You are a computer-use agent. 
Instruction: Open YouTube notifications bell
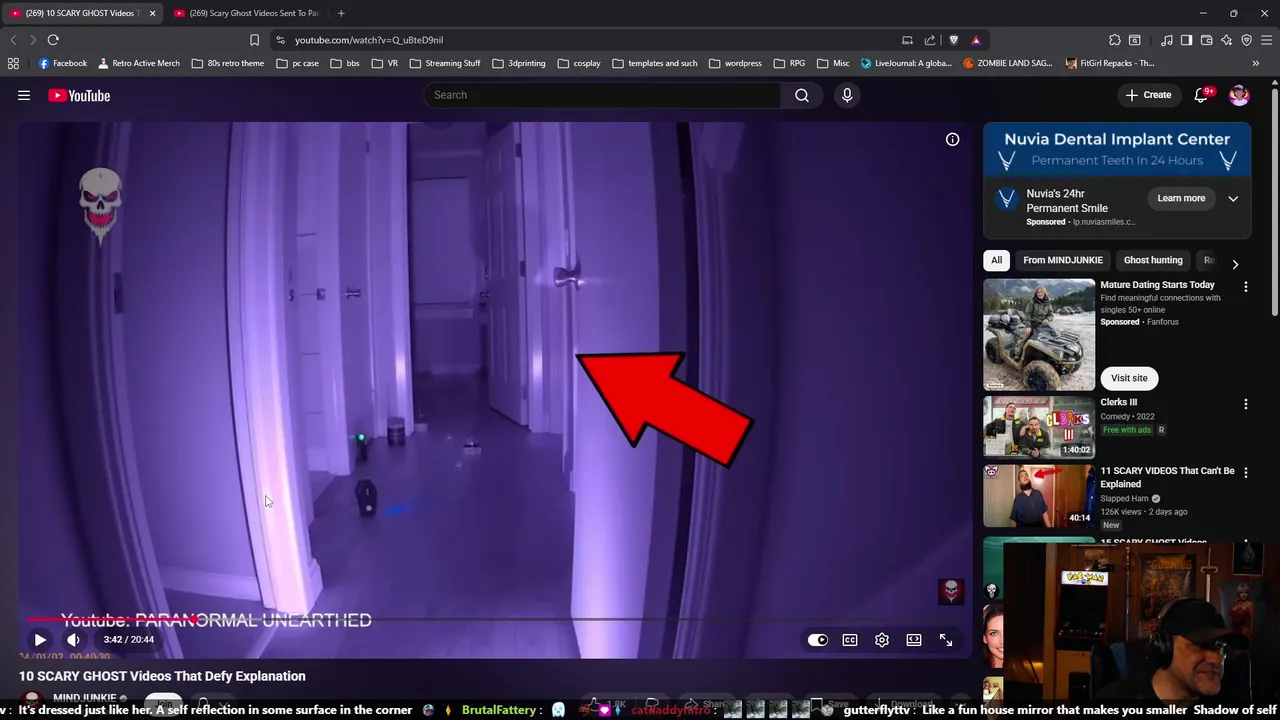coord(1201,95)
